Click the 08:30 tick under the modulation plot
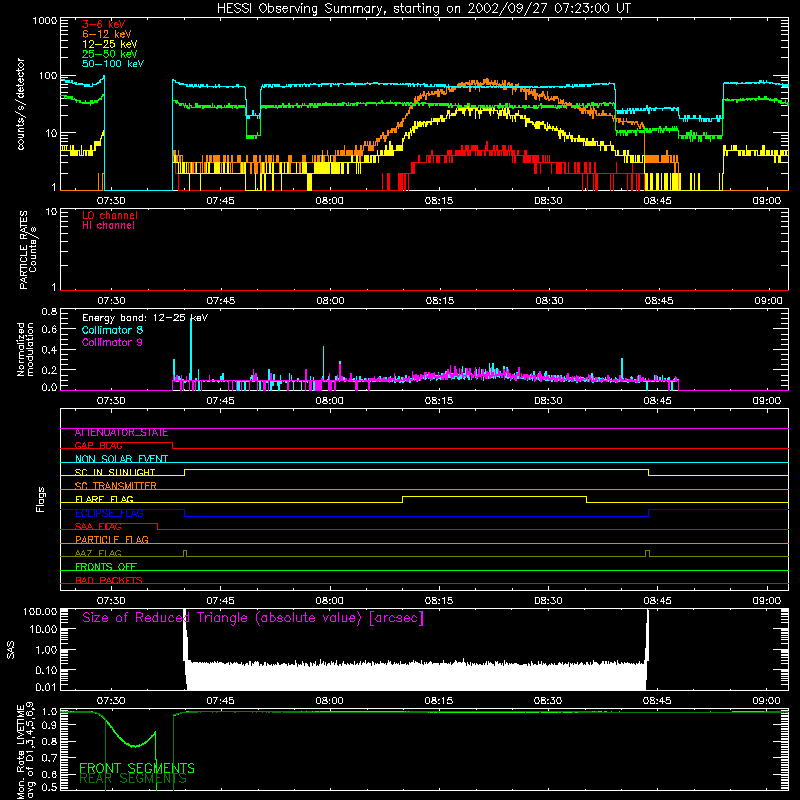This screenshot has width=800, height=800. [548, 401]
